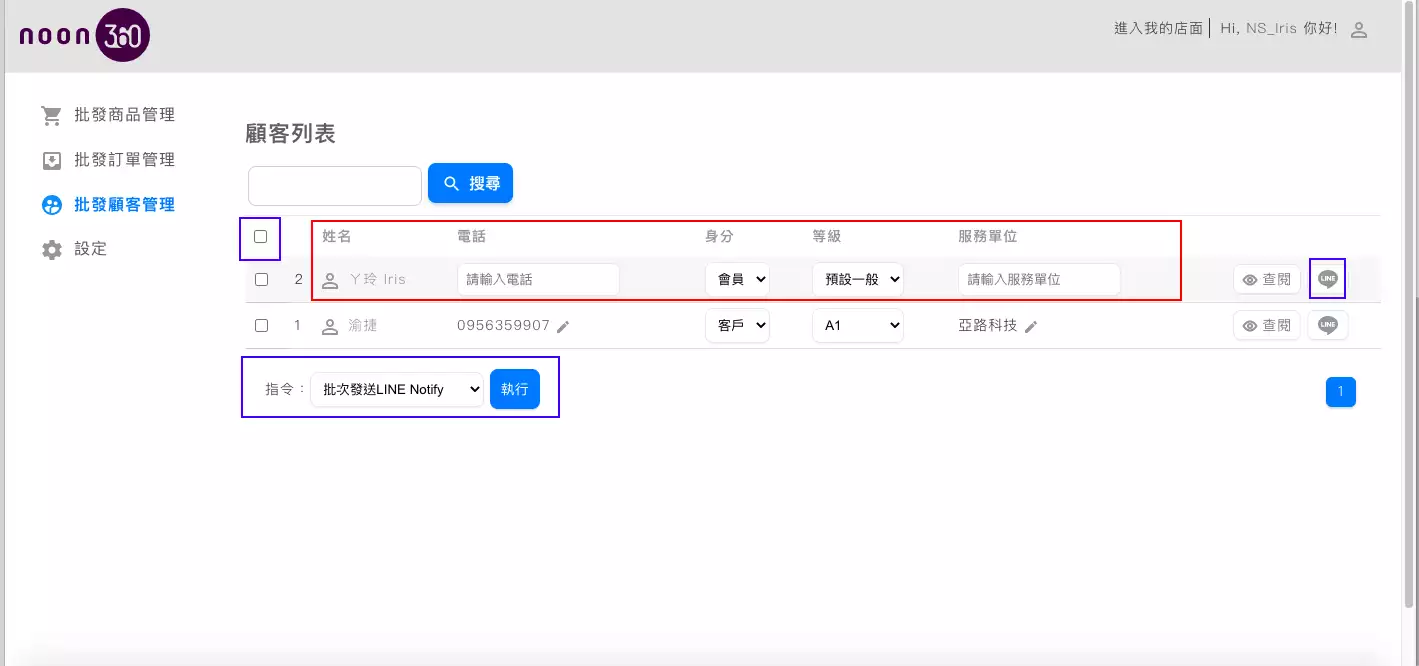The width and height of the screenshot is (1419, 666).
Task: Click the 請輸入電話 phone input field
Action: tap(538, 280)
